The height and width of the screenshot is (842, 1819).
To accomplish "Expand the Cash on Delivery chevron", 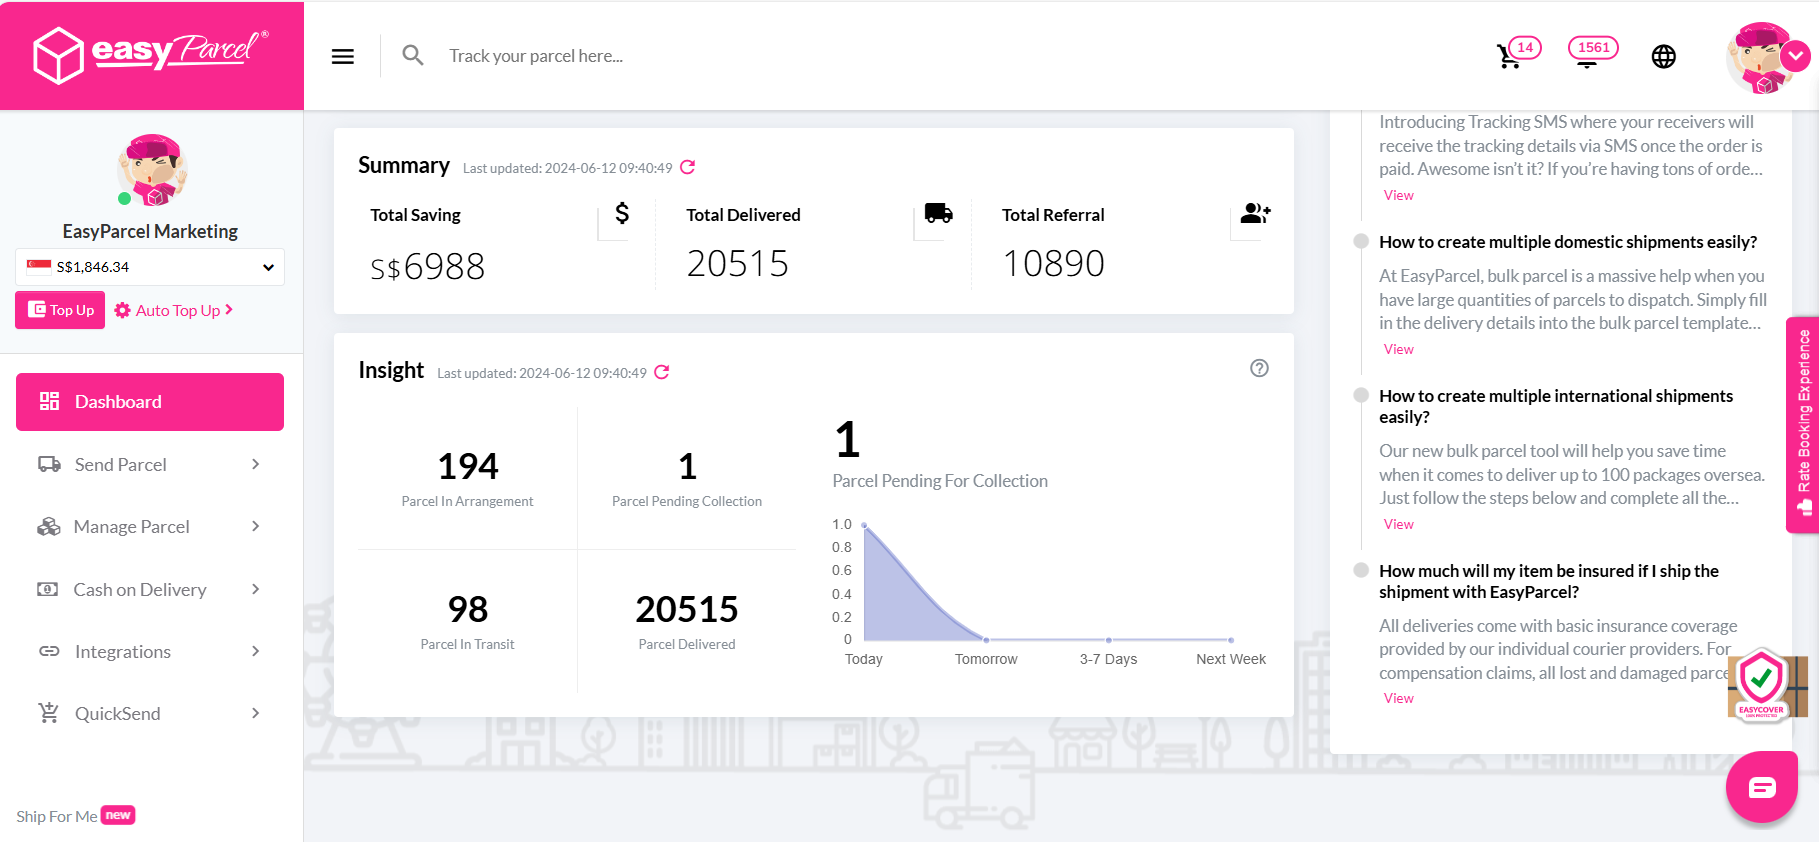I will pyautogui.click(x=256, y=589).
